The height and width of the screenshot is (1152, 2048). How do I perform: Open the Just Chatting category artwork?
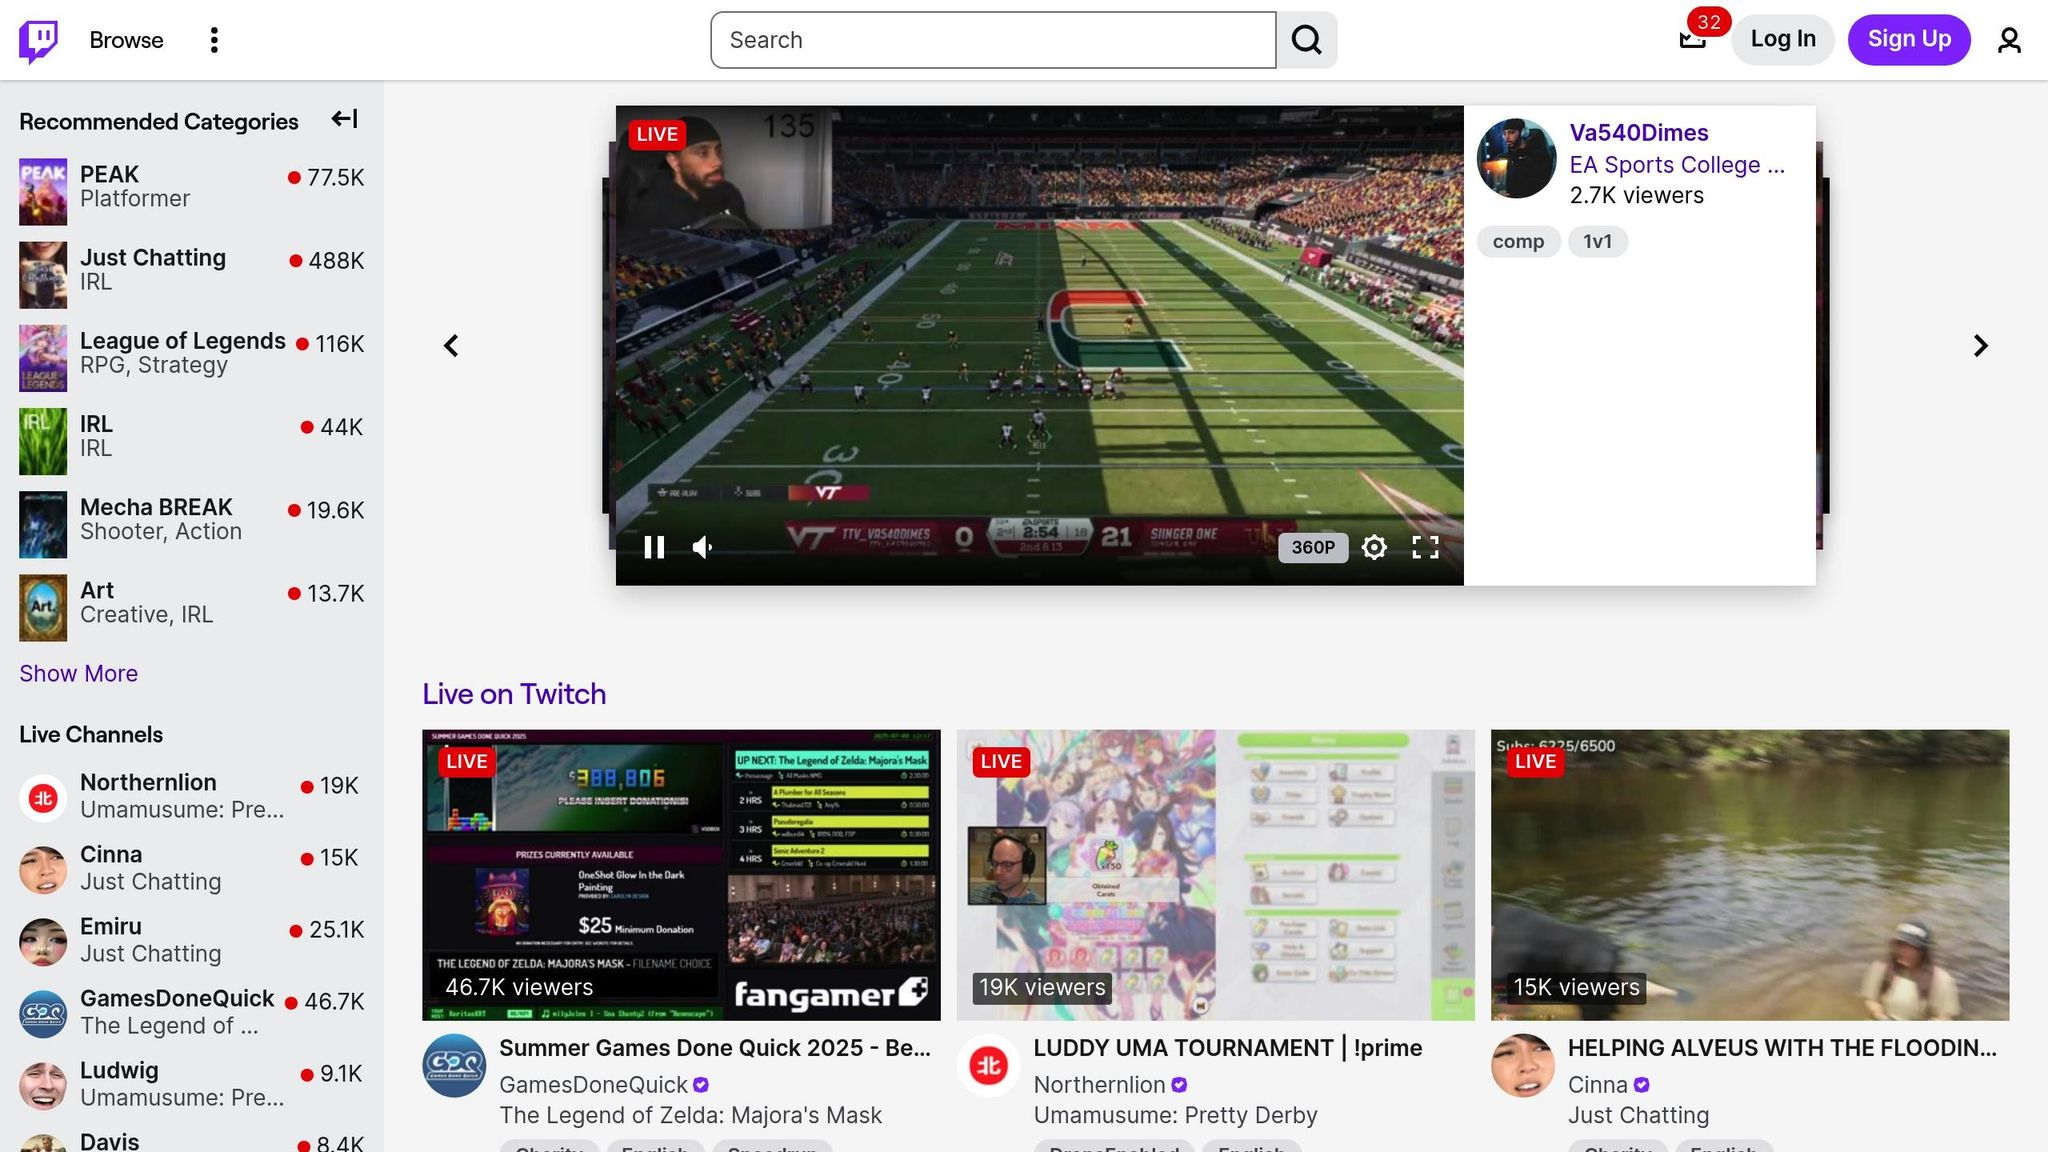[43, 275]
